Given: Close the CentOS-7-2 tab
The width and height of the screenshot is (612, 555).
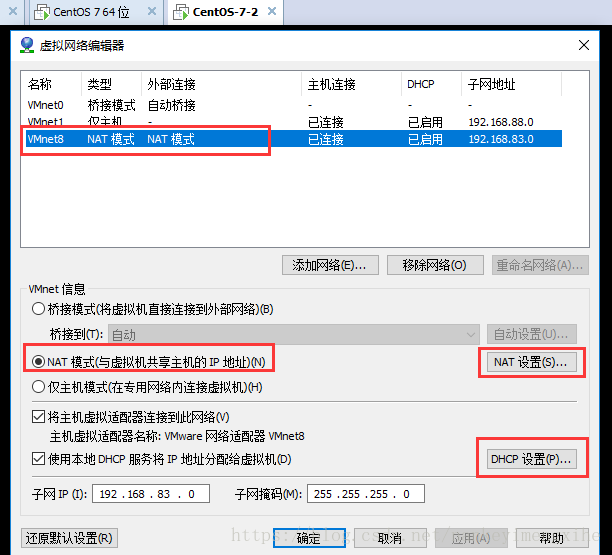Looking at the screenshot, I should (272, 12).
